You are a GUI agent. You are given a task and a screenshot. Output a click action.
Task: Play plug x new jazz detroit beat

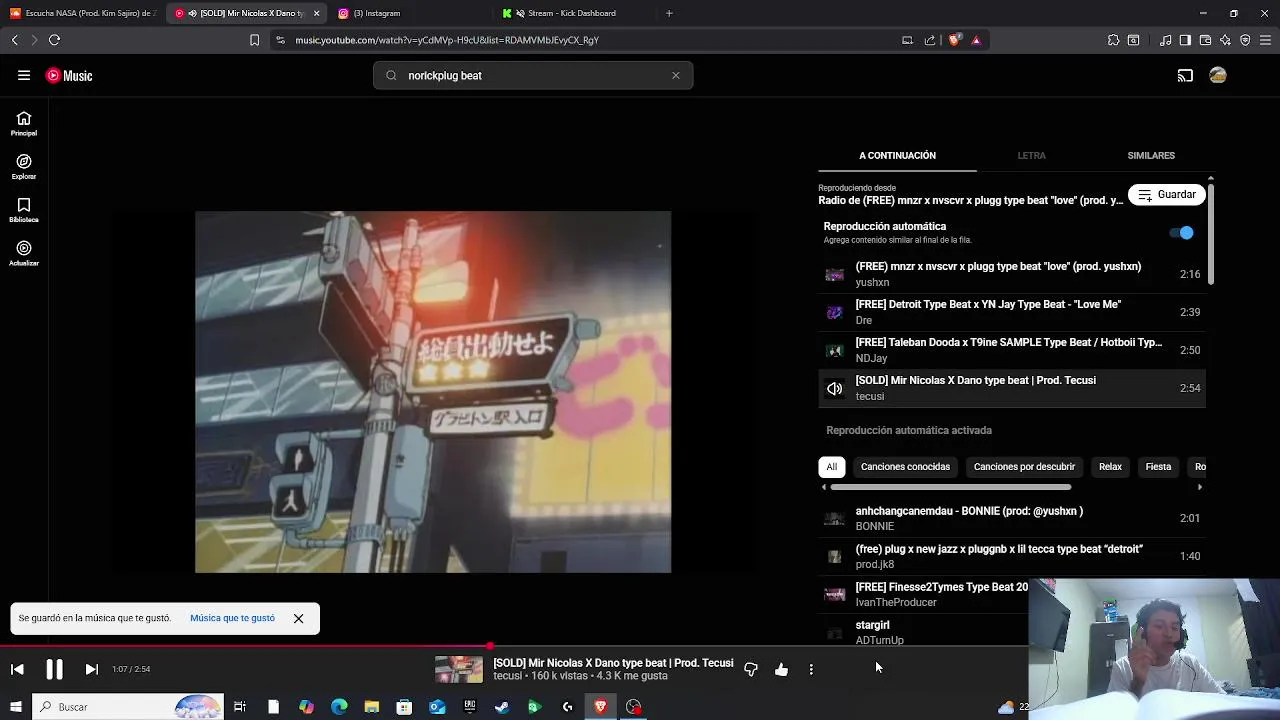point(1012,556)
